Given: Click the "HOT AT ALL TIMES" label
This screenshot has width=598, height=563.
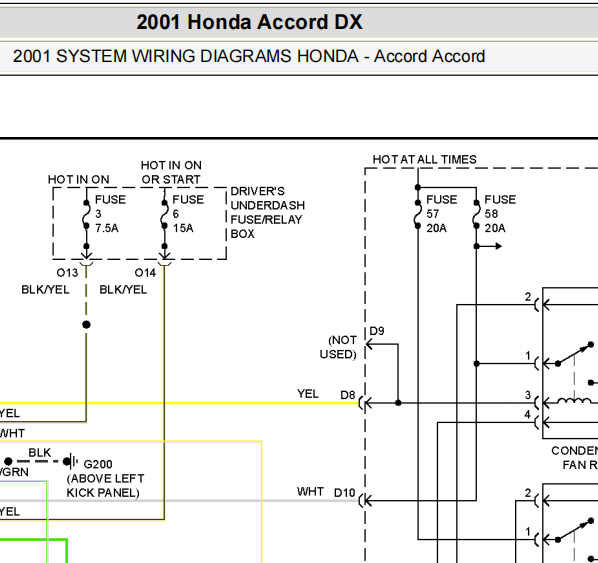Looking at the screenshot, I should (x=424, y=159).
